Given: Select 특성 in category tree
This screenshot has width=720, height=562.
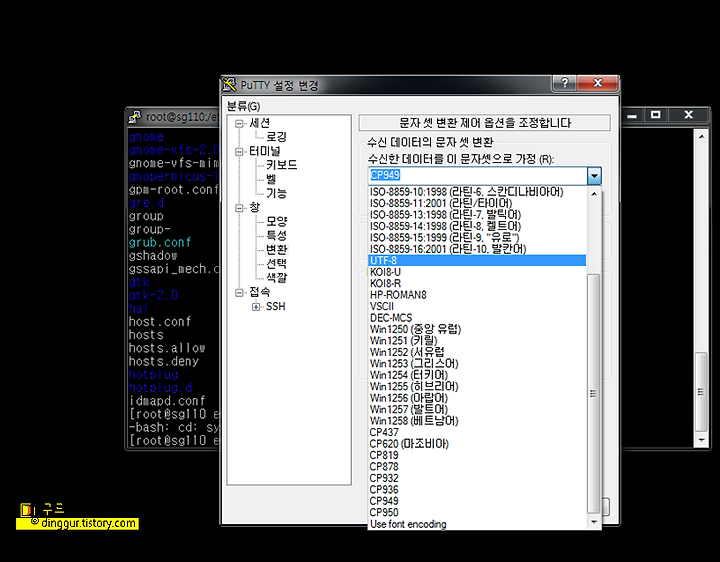Looking at the screenshot, I should click(x=276, y=236).
